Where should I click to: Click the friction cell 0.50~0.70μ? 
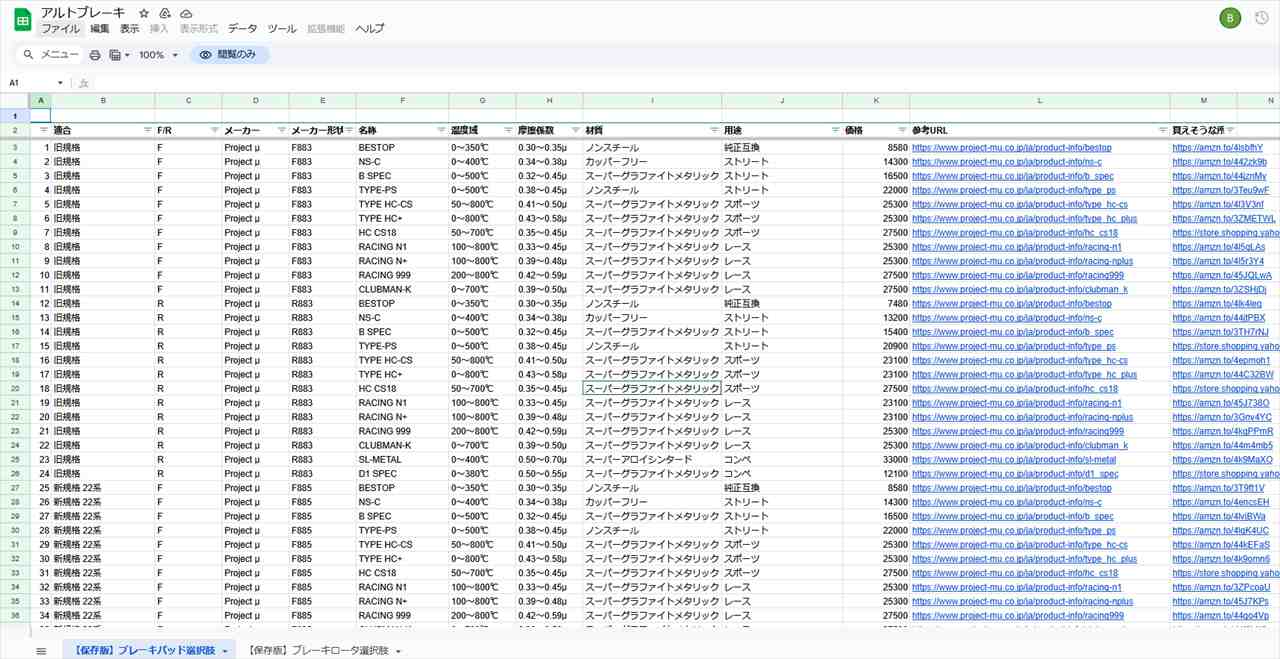(549, 460)
